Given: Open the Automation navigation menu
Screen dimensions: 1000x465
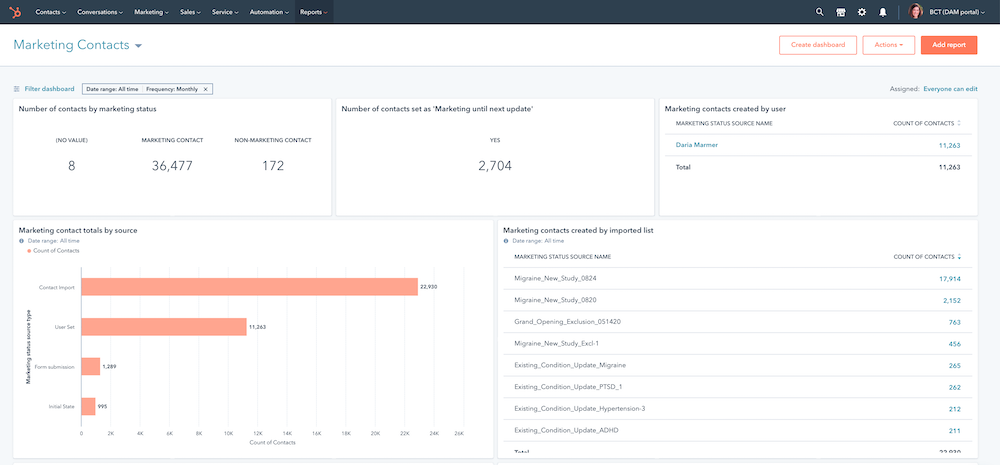Looking at the screenshot, I should [267, 12].
